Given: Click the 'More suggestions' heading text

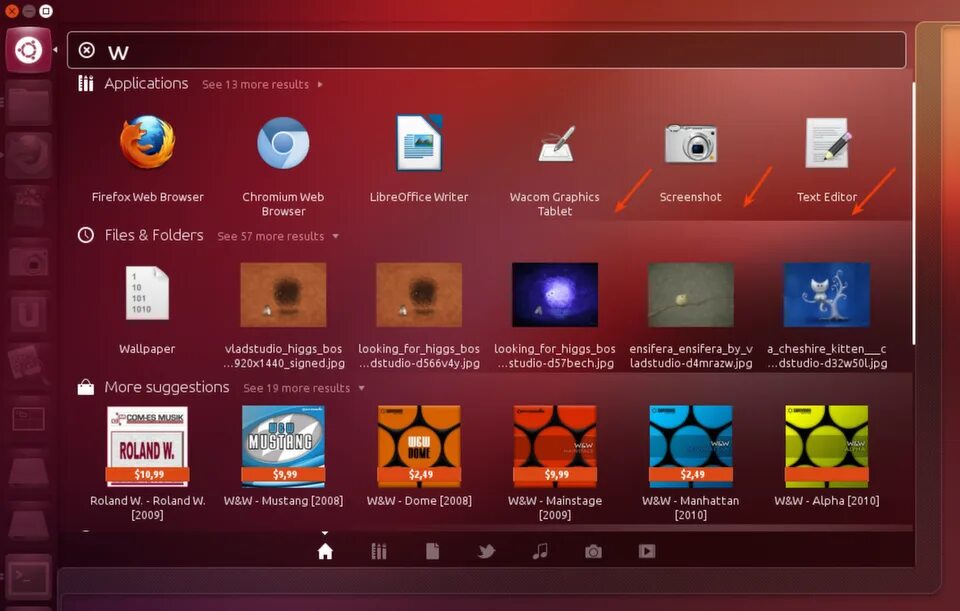Looking at the screenshot, I should (167, 387).
